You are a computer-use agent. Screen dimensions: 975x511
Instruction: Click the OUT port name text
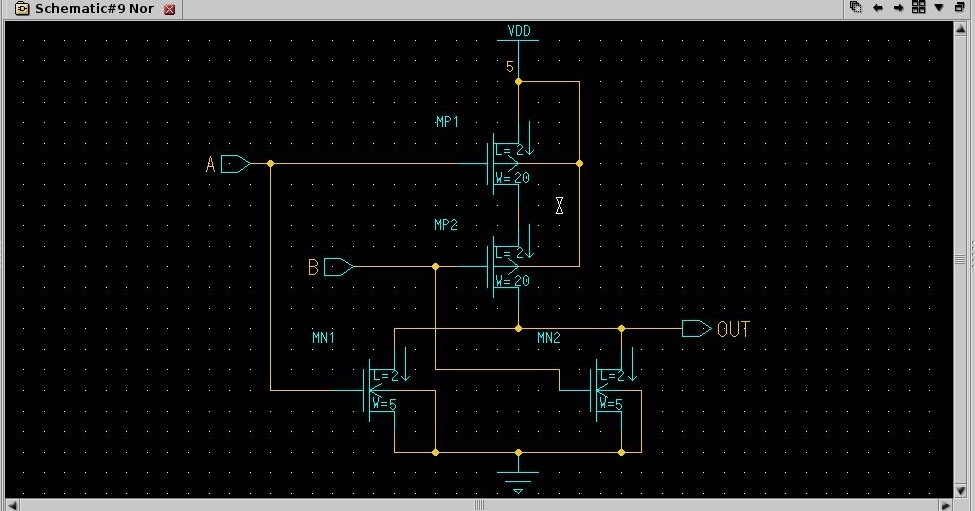734,329
